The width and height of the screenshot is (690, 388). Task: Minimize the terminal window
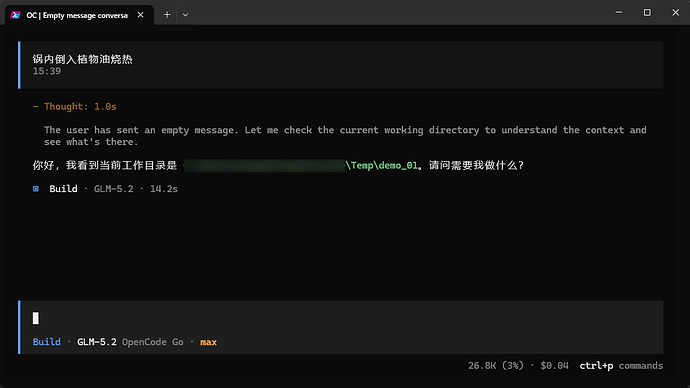619,12
